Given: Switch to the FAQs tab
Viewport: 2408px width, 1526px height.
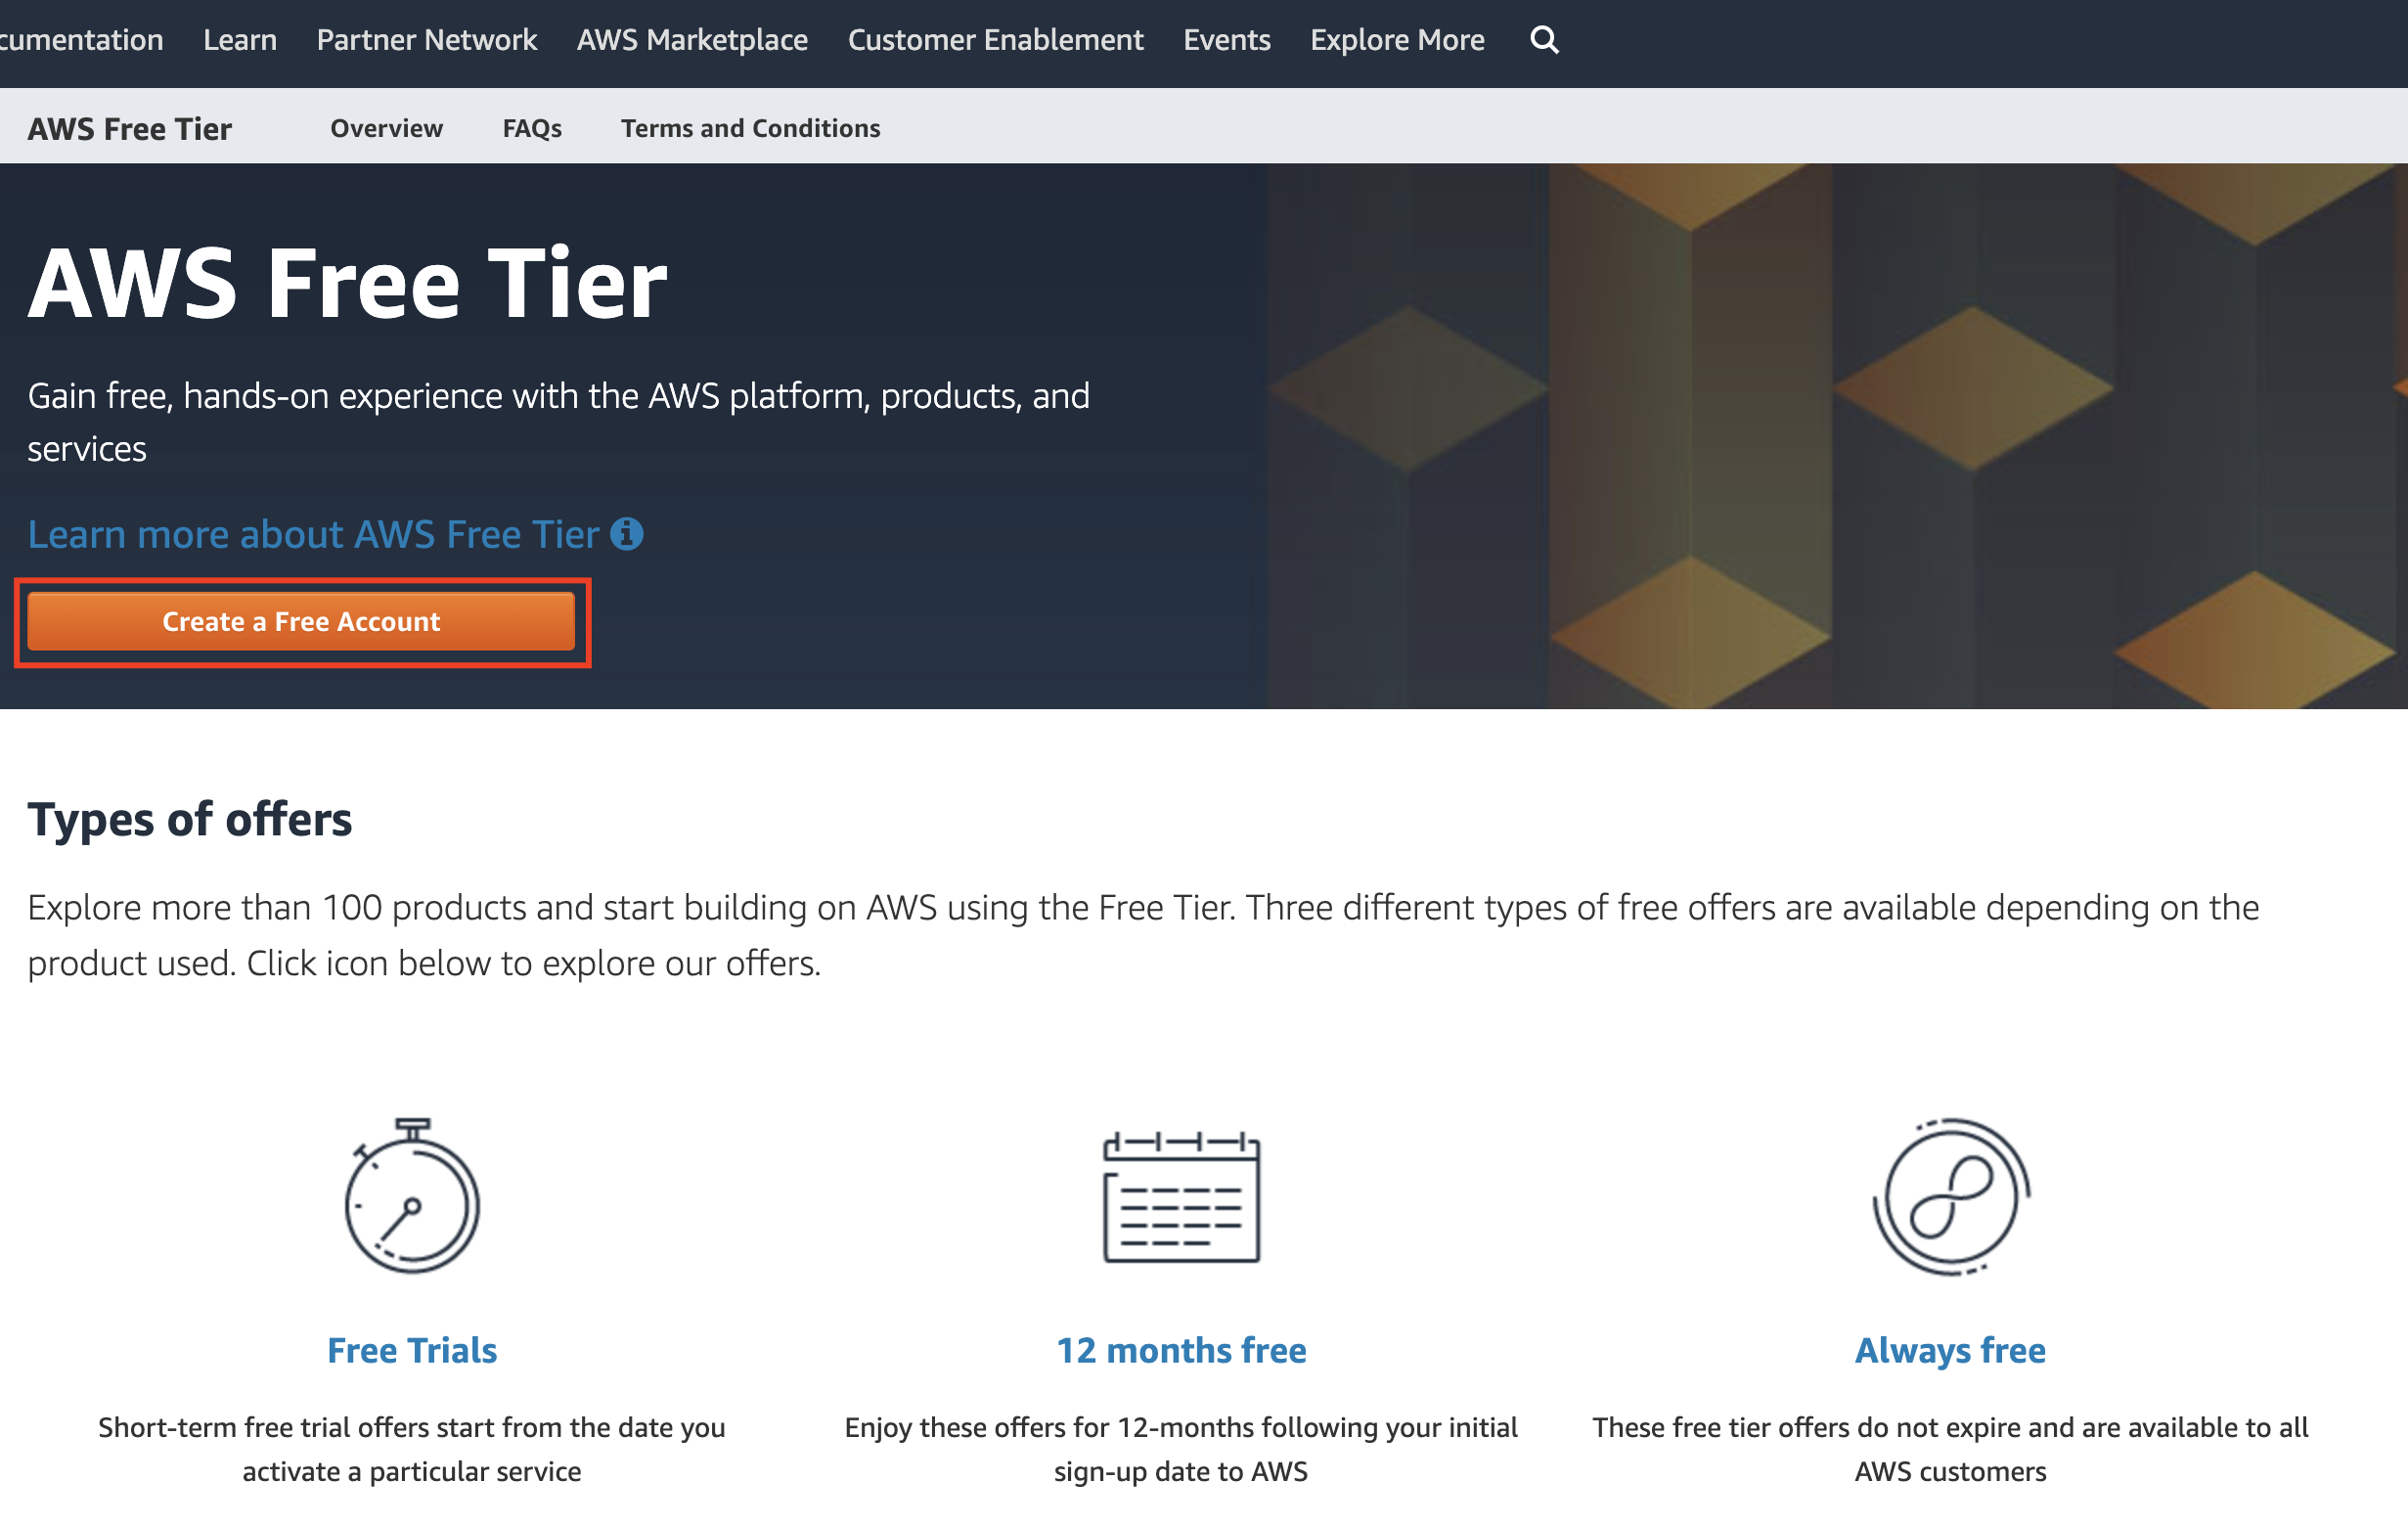Looking at the screenshot, I should click(x=532, y=128).
